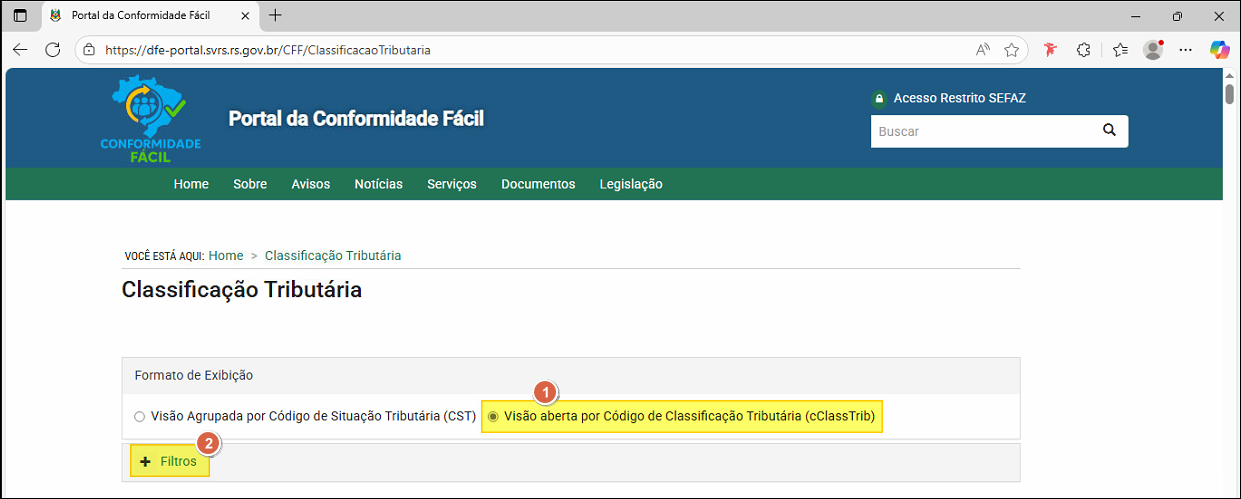1241x499 pixels.
Task: Click the Classificação Tributária page heading
Action: click(242, 291)
